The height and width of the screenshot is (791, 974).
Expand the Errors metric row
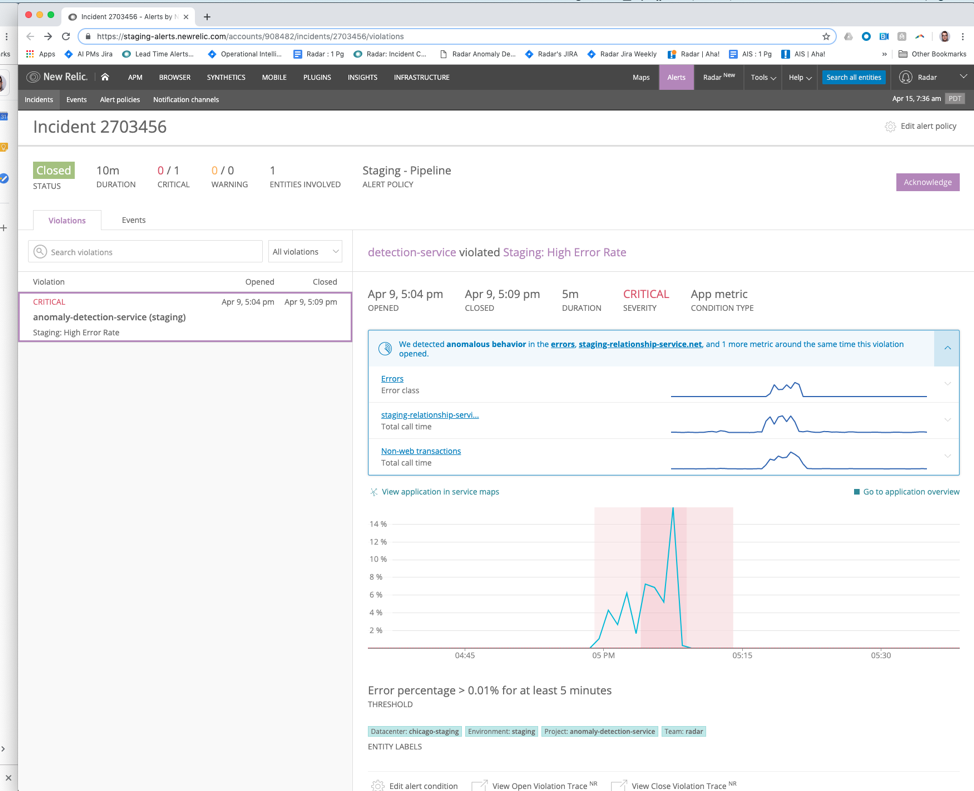[x=947, y=383]
